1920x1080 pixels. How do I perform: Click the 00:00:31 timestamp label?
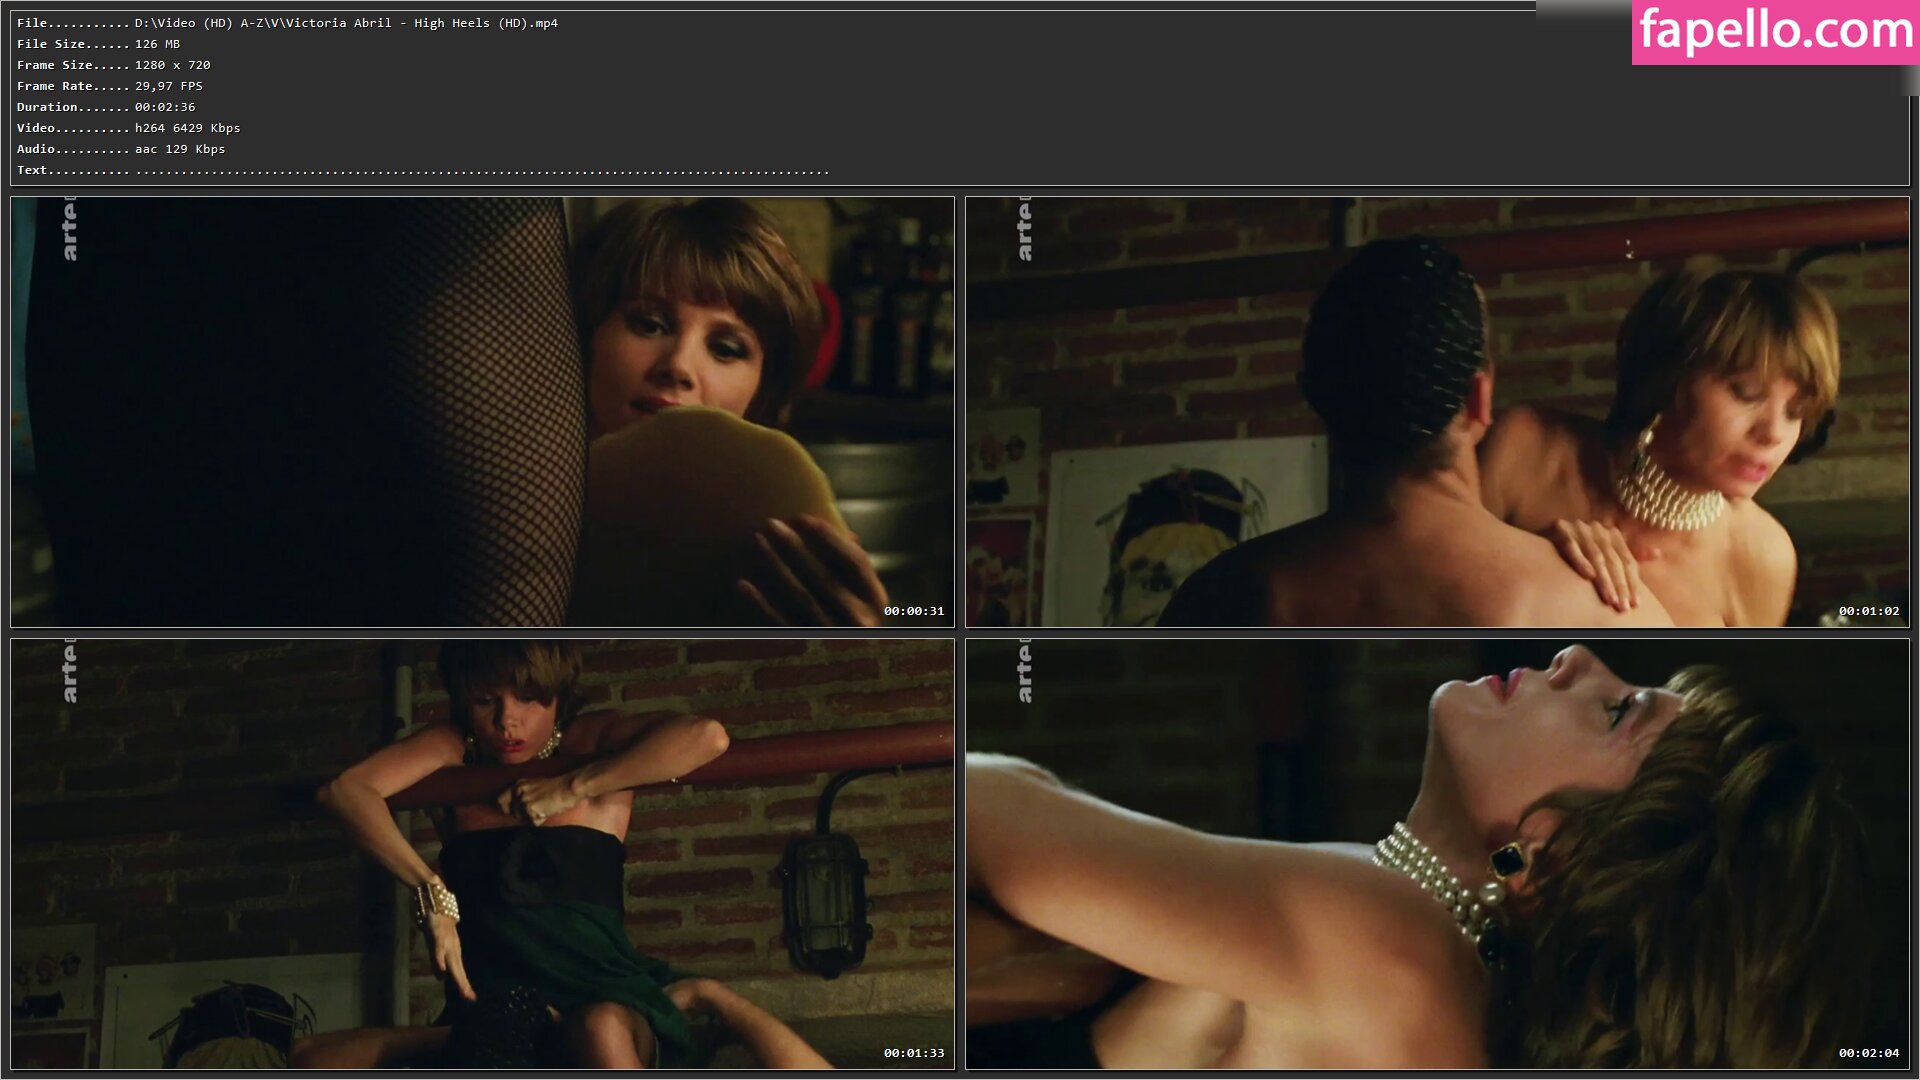coord(913,611)
